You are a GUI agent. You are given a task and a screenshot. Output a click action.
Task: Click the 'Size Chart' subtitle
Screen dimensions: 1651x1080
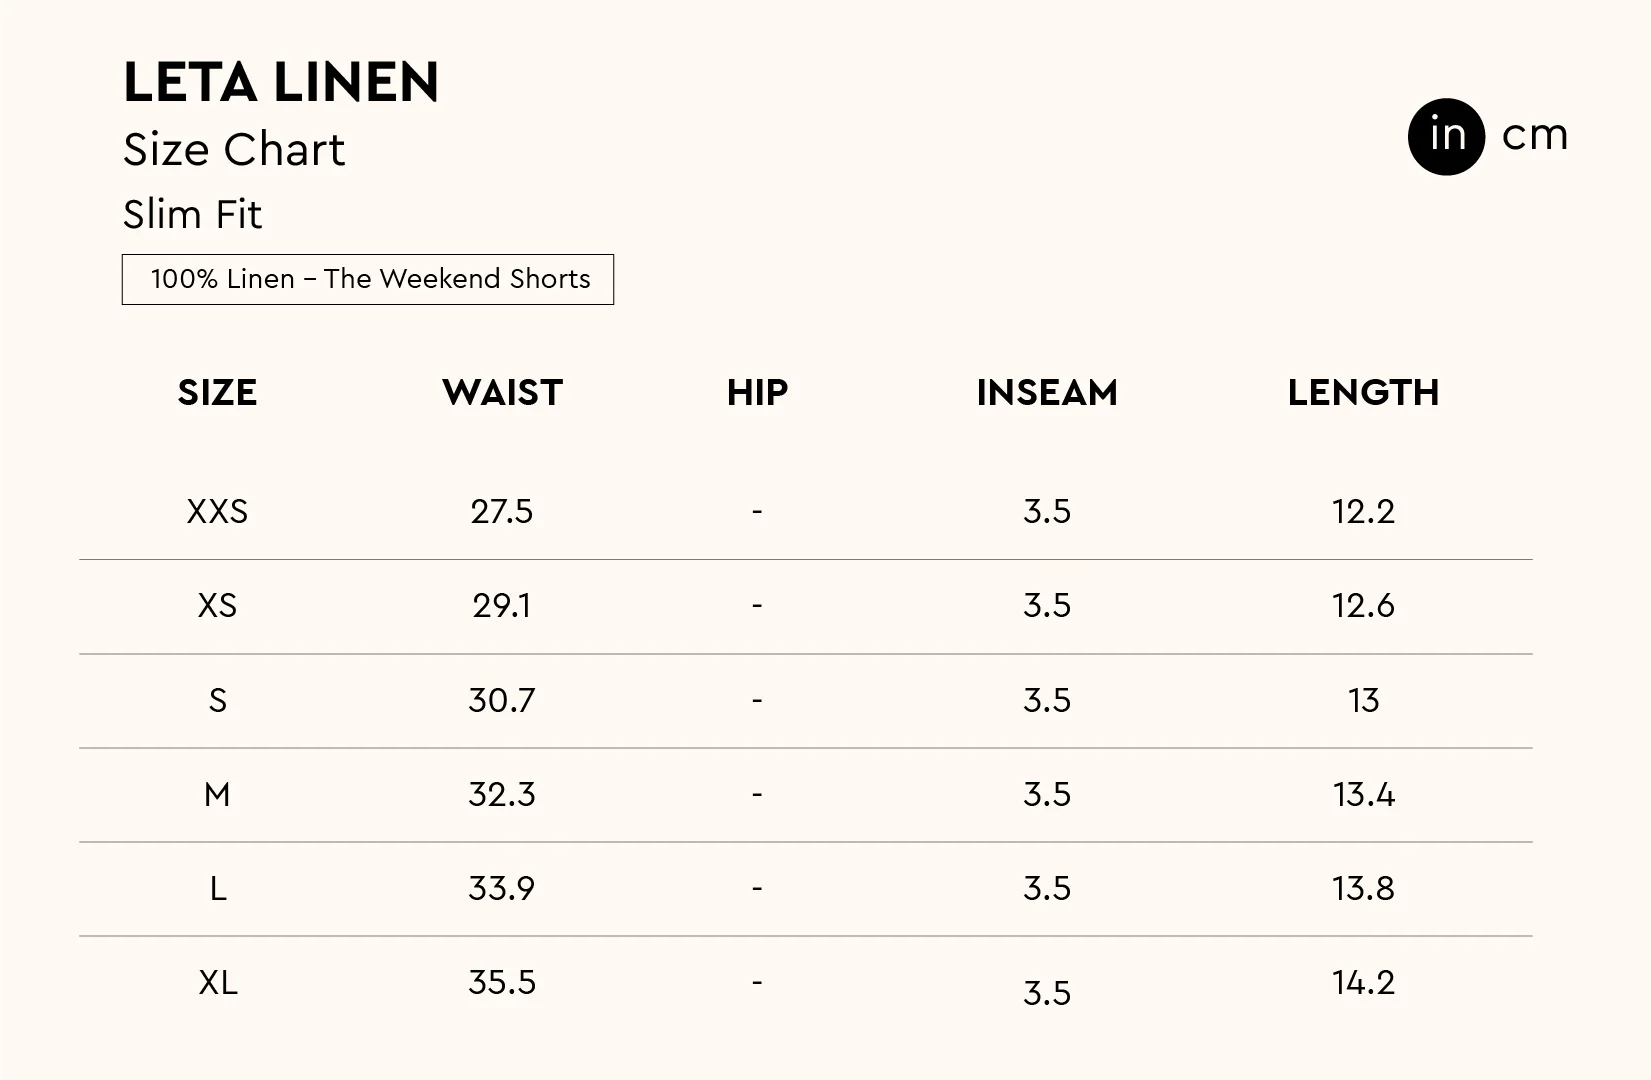pyautogui.click(x=234, y=150)
